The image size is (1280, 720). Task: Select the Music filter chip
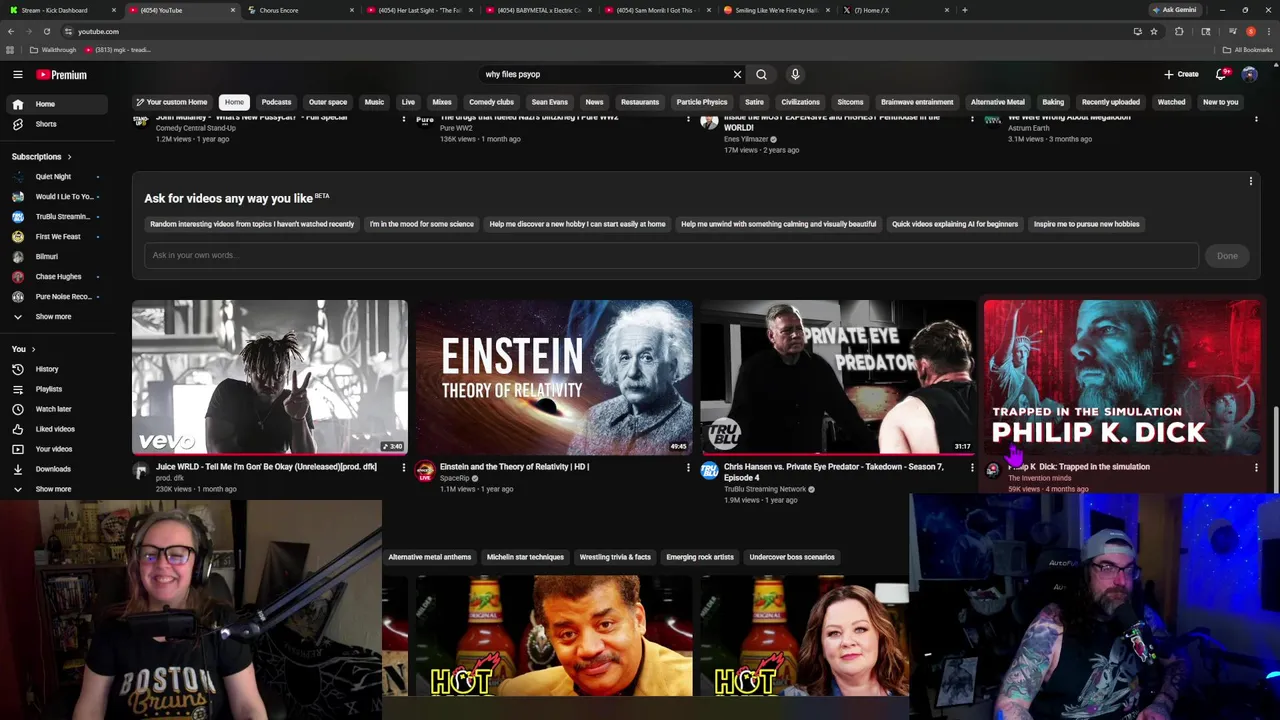click(374, 102)
